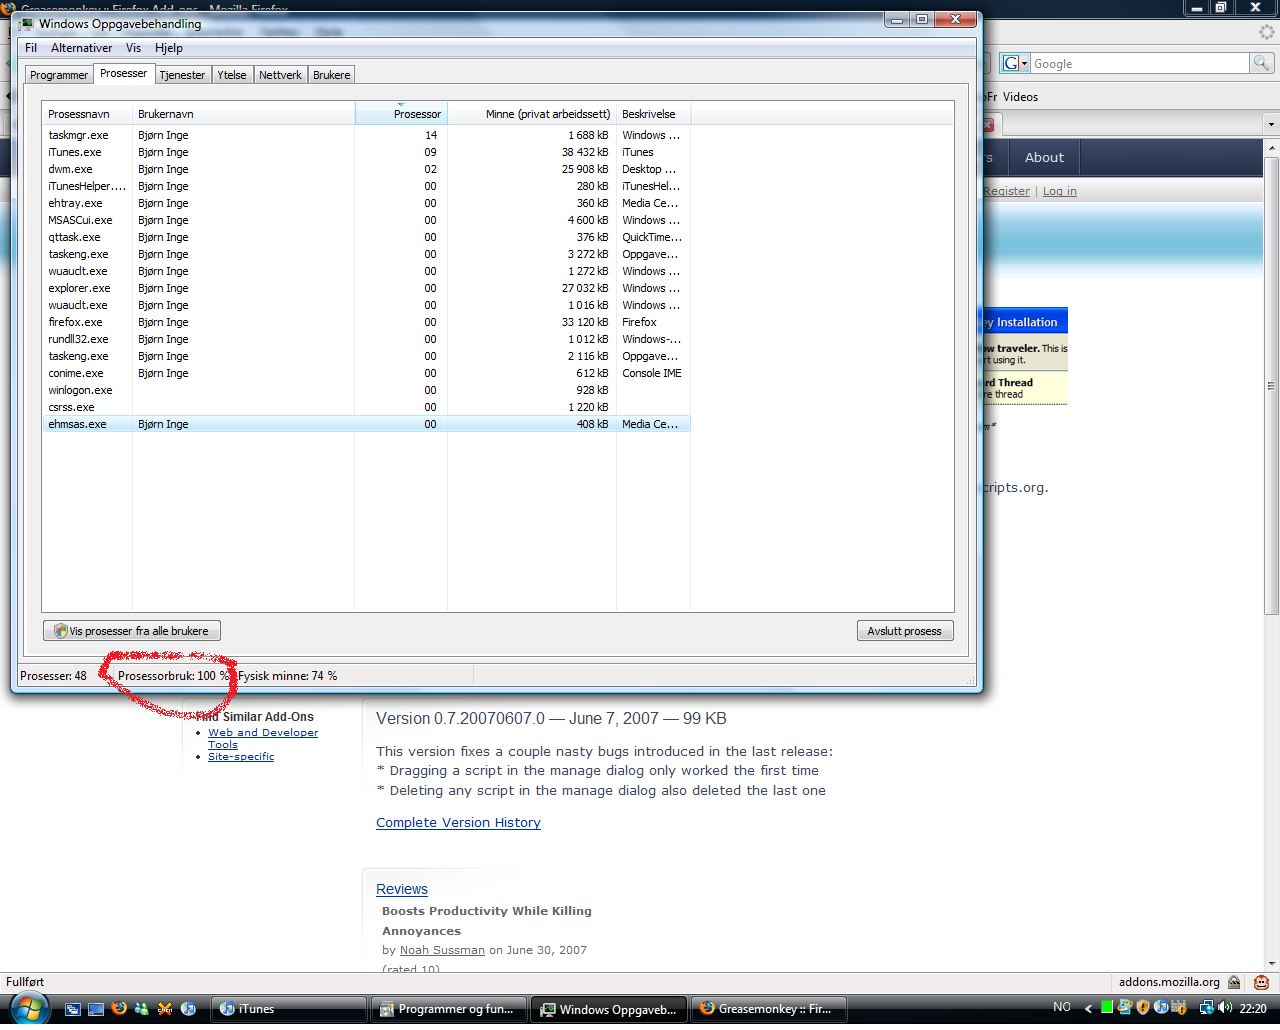Switch to Programmer og fun... taskbar button
Viewport: 1280px width, 1030px height.
point(448,1009)
